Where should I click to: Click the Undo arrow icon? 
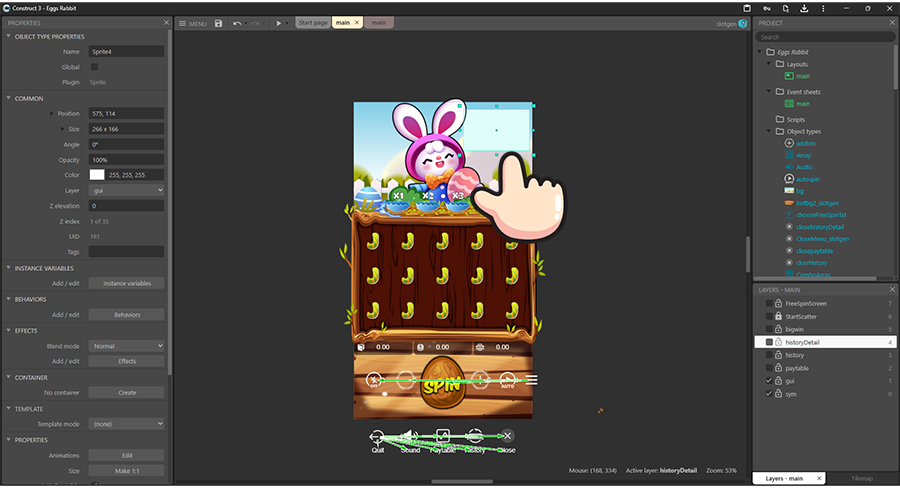237,23
